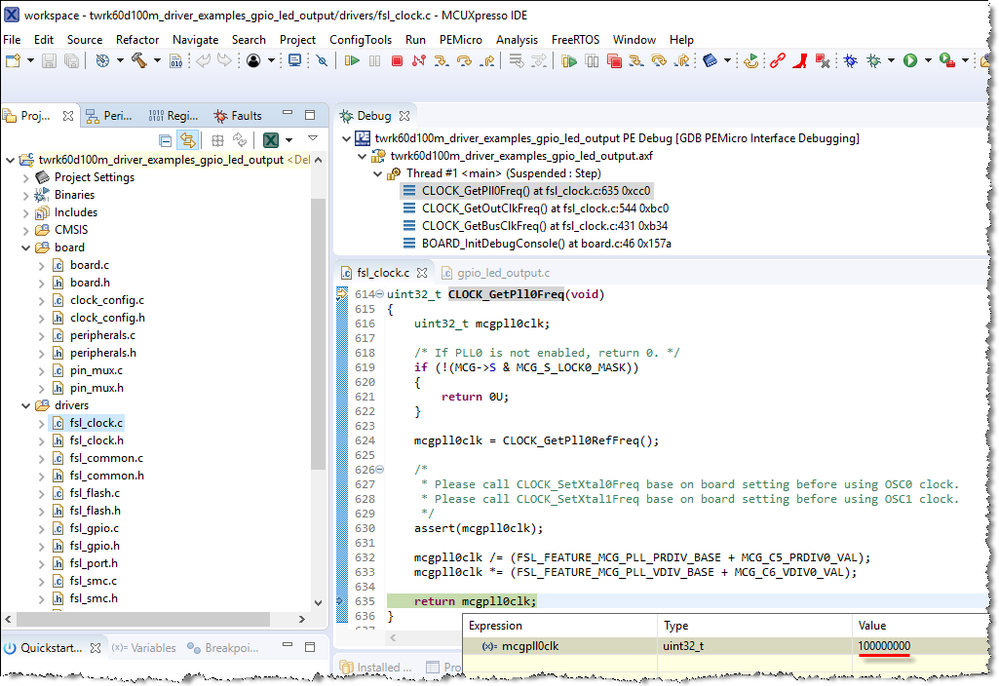
Task: Open the File menu
Action: click(12, 39)
